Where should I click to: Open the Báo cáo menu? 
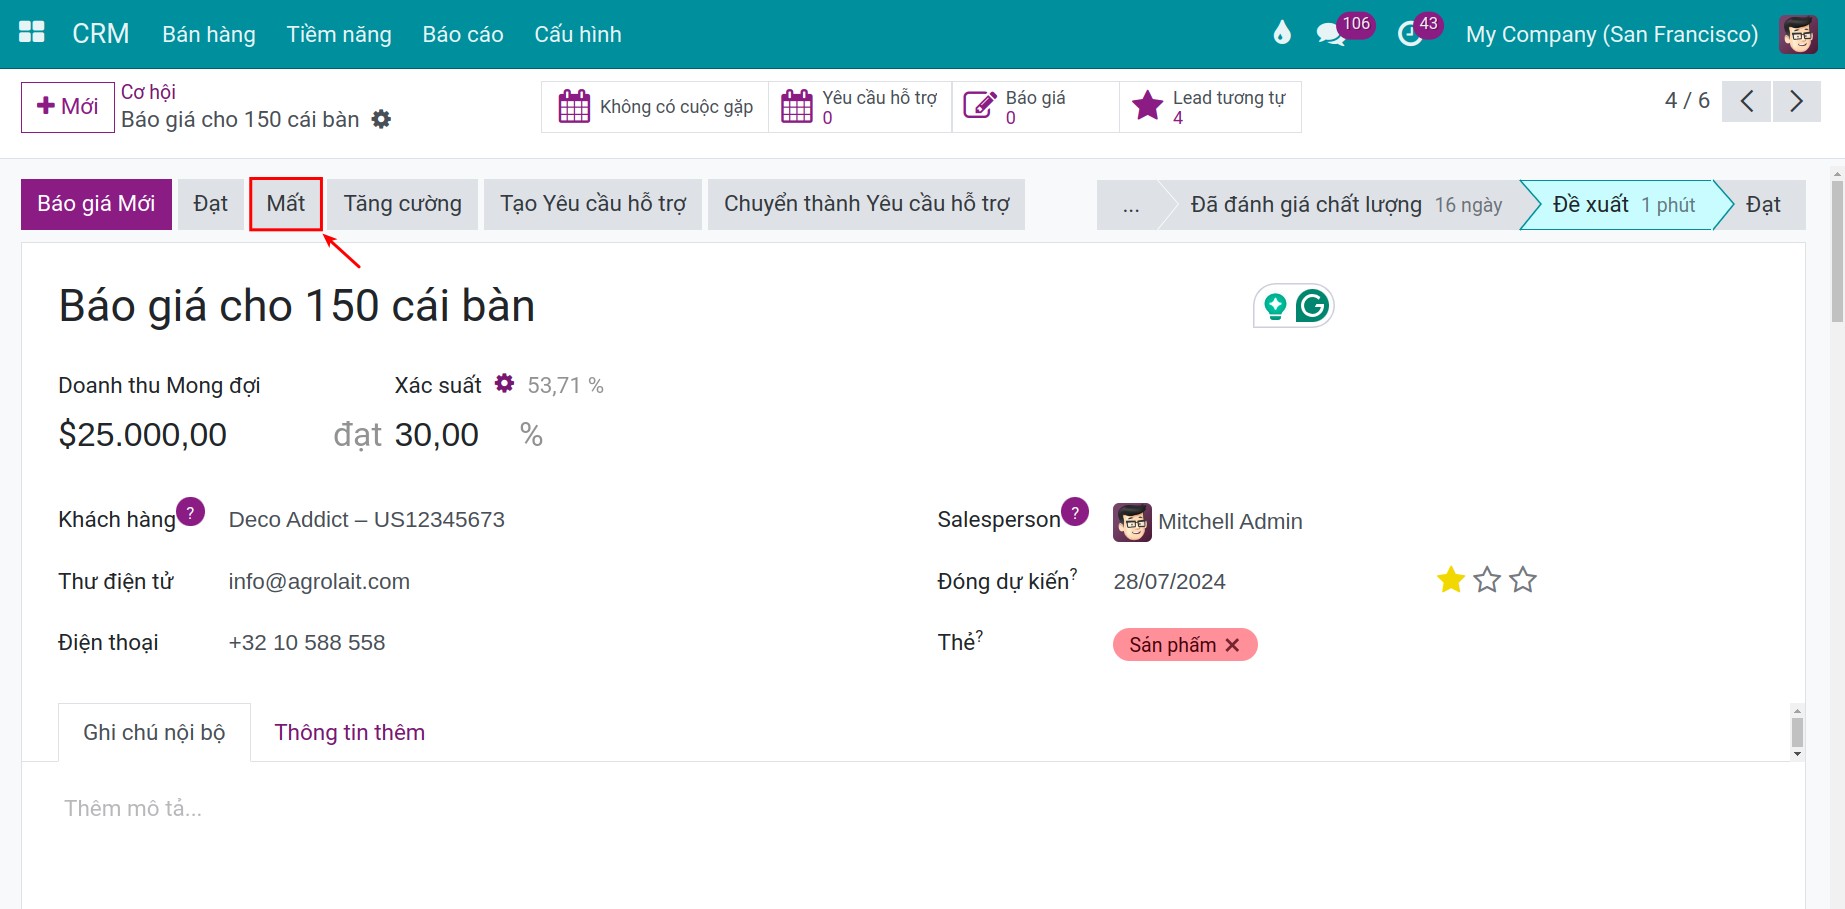(463, 34)
